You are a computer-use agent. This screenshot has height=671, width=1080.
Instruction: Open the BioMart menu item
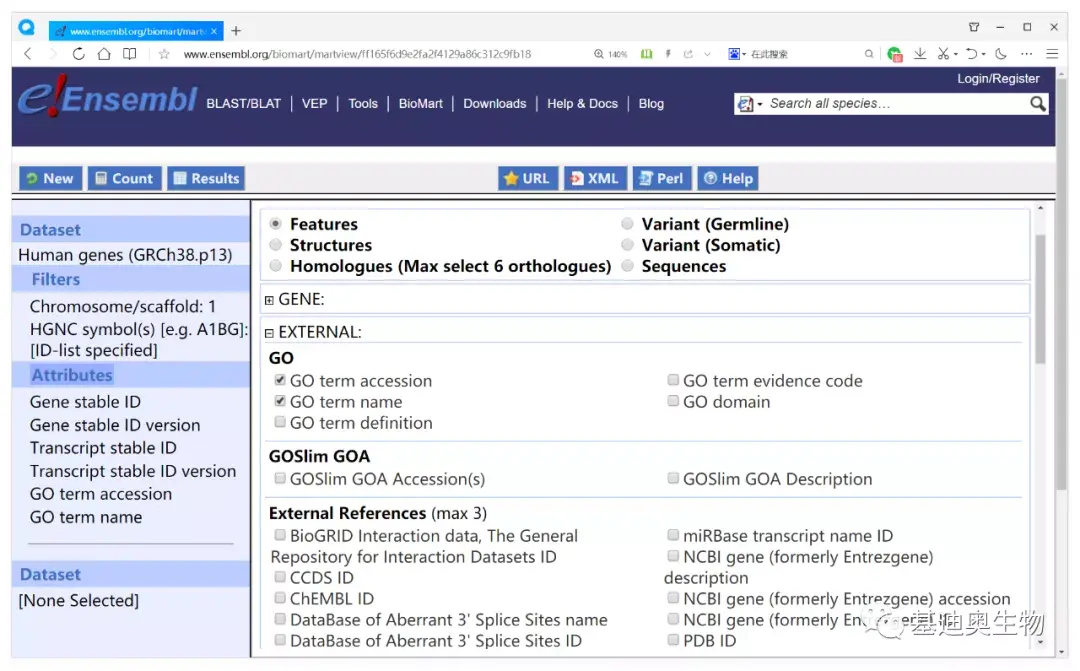tap(420, 103)
